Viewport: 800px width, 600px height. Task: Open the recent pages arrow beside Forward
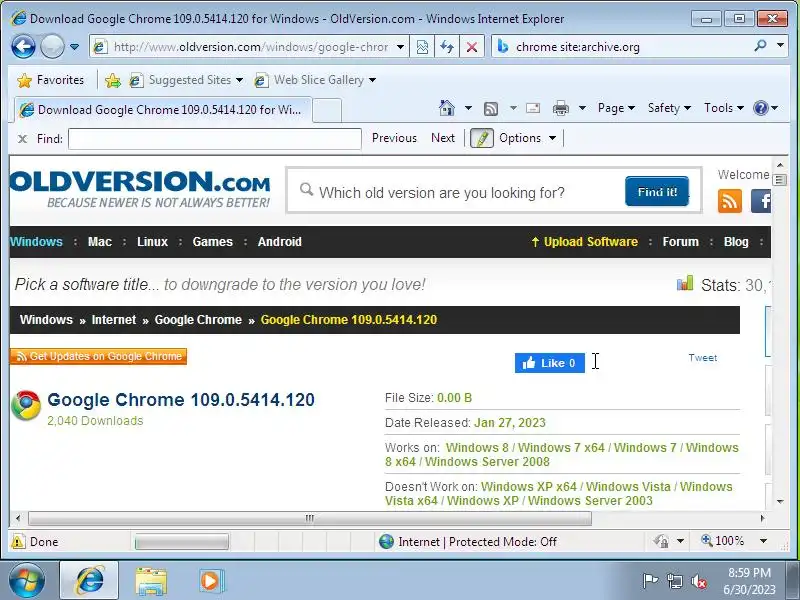[x=74, y=47]
